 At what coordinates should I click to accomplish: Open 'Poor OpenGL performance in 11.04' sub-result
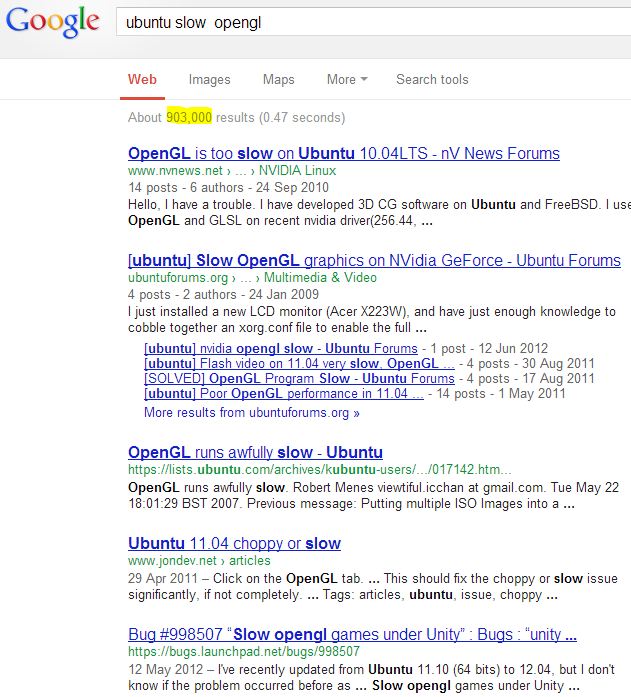pyautogui.click(x=284, y=394)
